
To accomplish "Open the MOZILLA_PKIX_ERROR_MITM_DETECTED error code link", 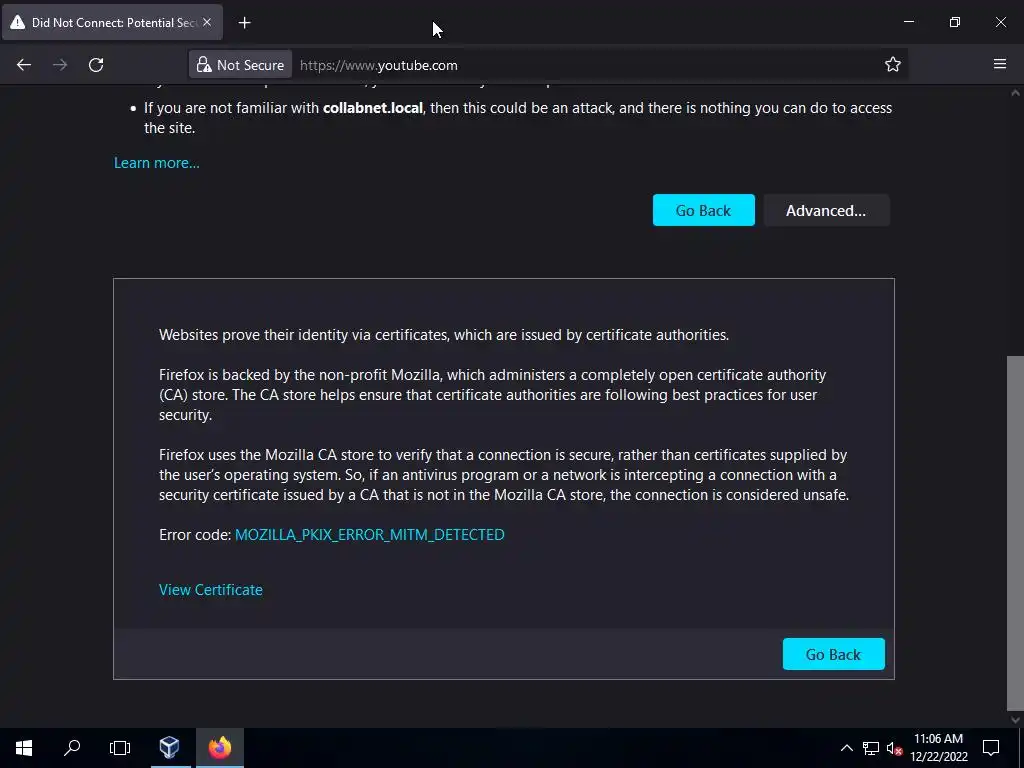I will (x=370, y=534).
